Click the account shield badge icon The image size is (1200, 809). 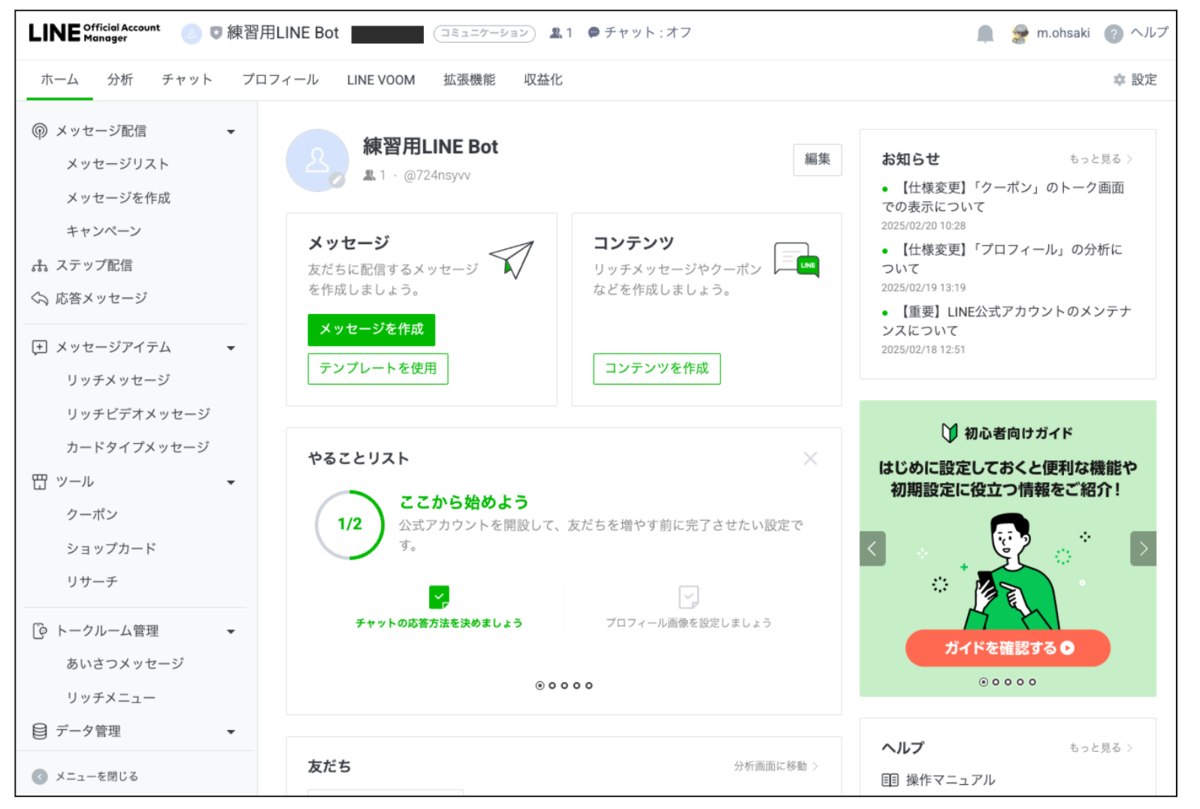coord(216,33)
